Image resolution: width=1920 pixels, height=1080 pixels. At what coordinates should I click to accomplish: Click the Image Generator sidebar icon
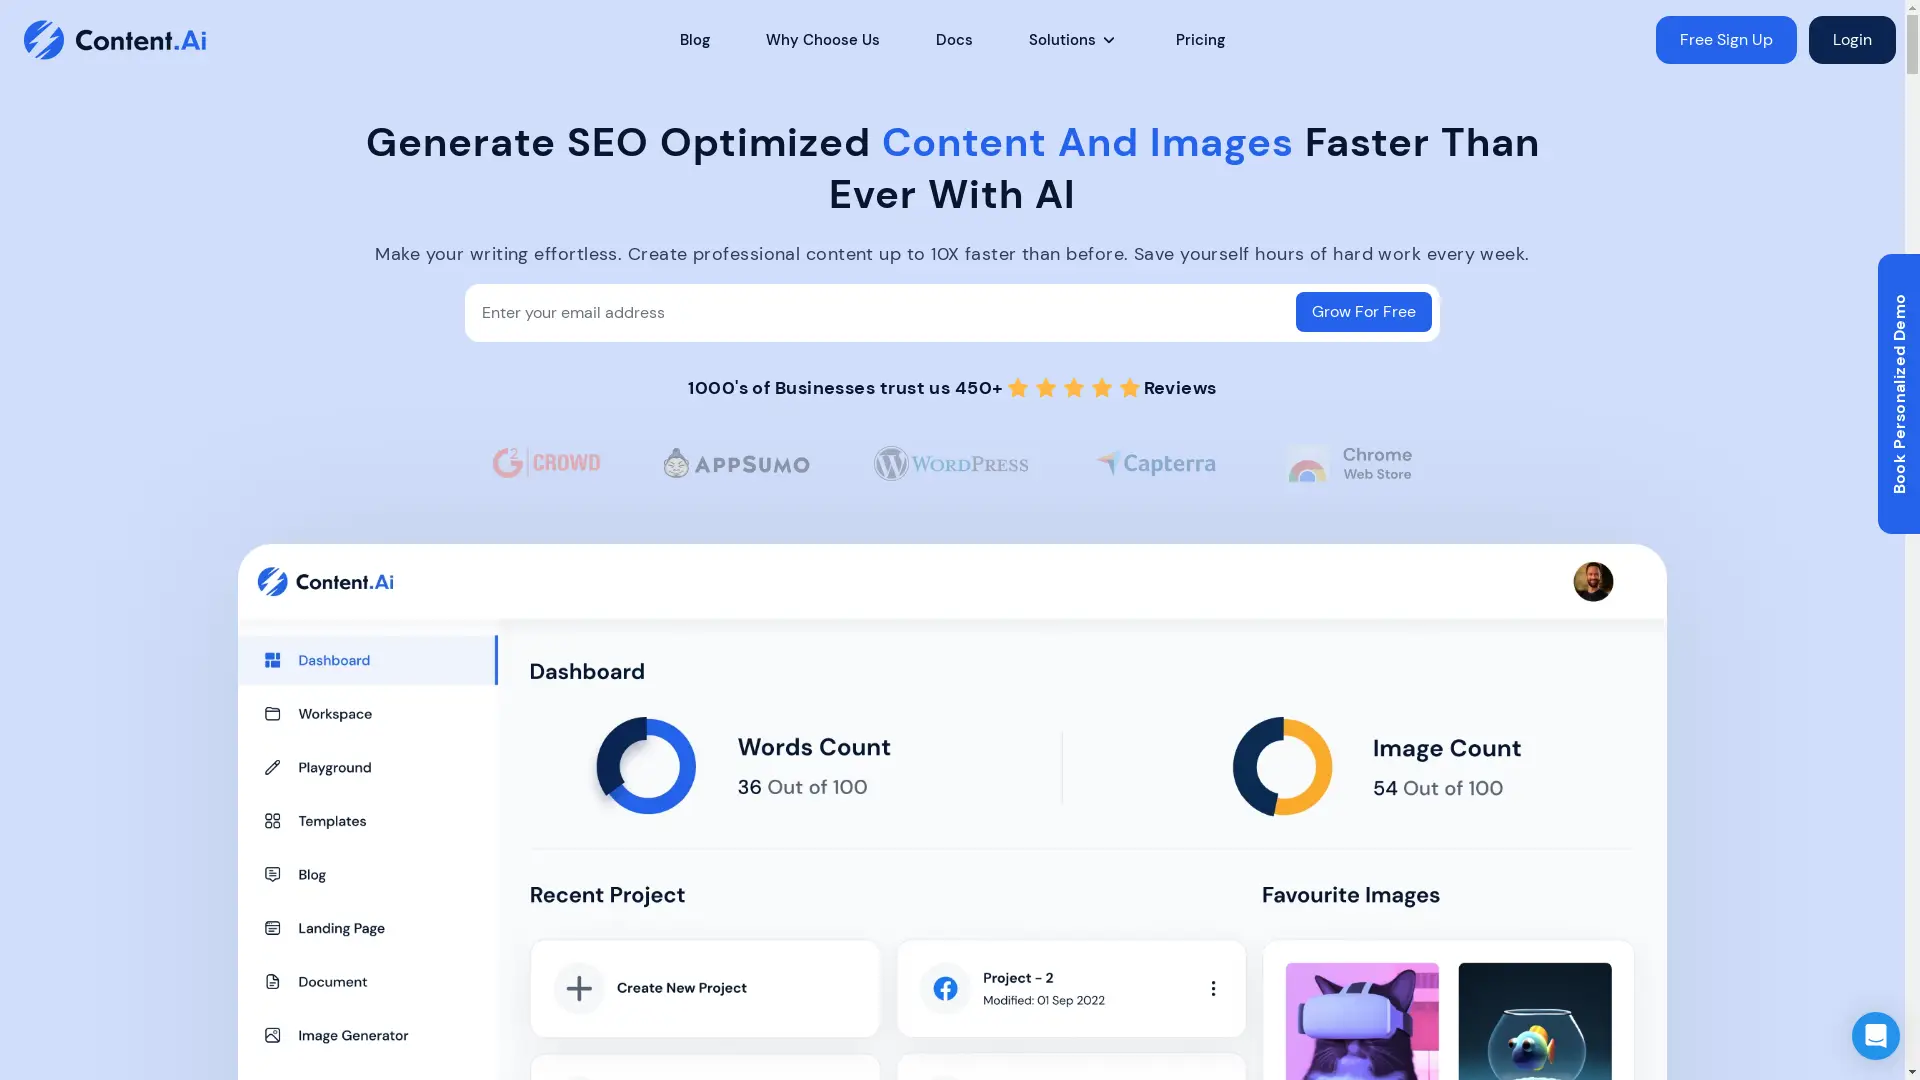coord(273,1035)
